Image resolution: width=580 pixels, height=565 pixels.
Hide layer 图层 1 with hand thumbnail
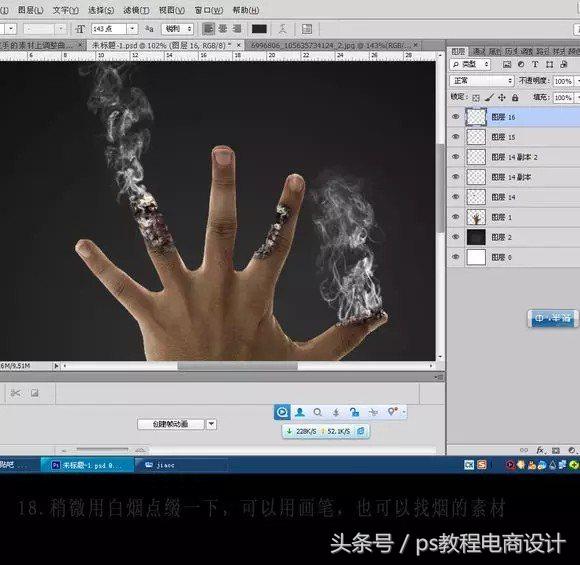(456, 217)
